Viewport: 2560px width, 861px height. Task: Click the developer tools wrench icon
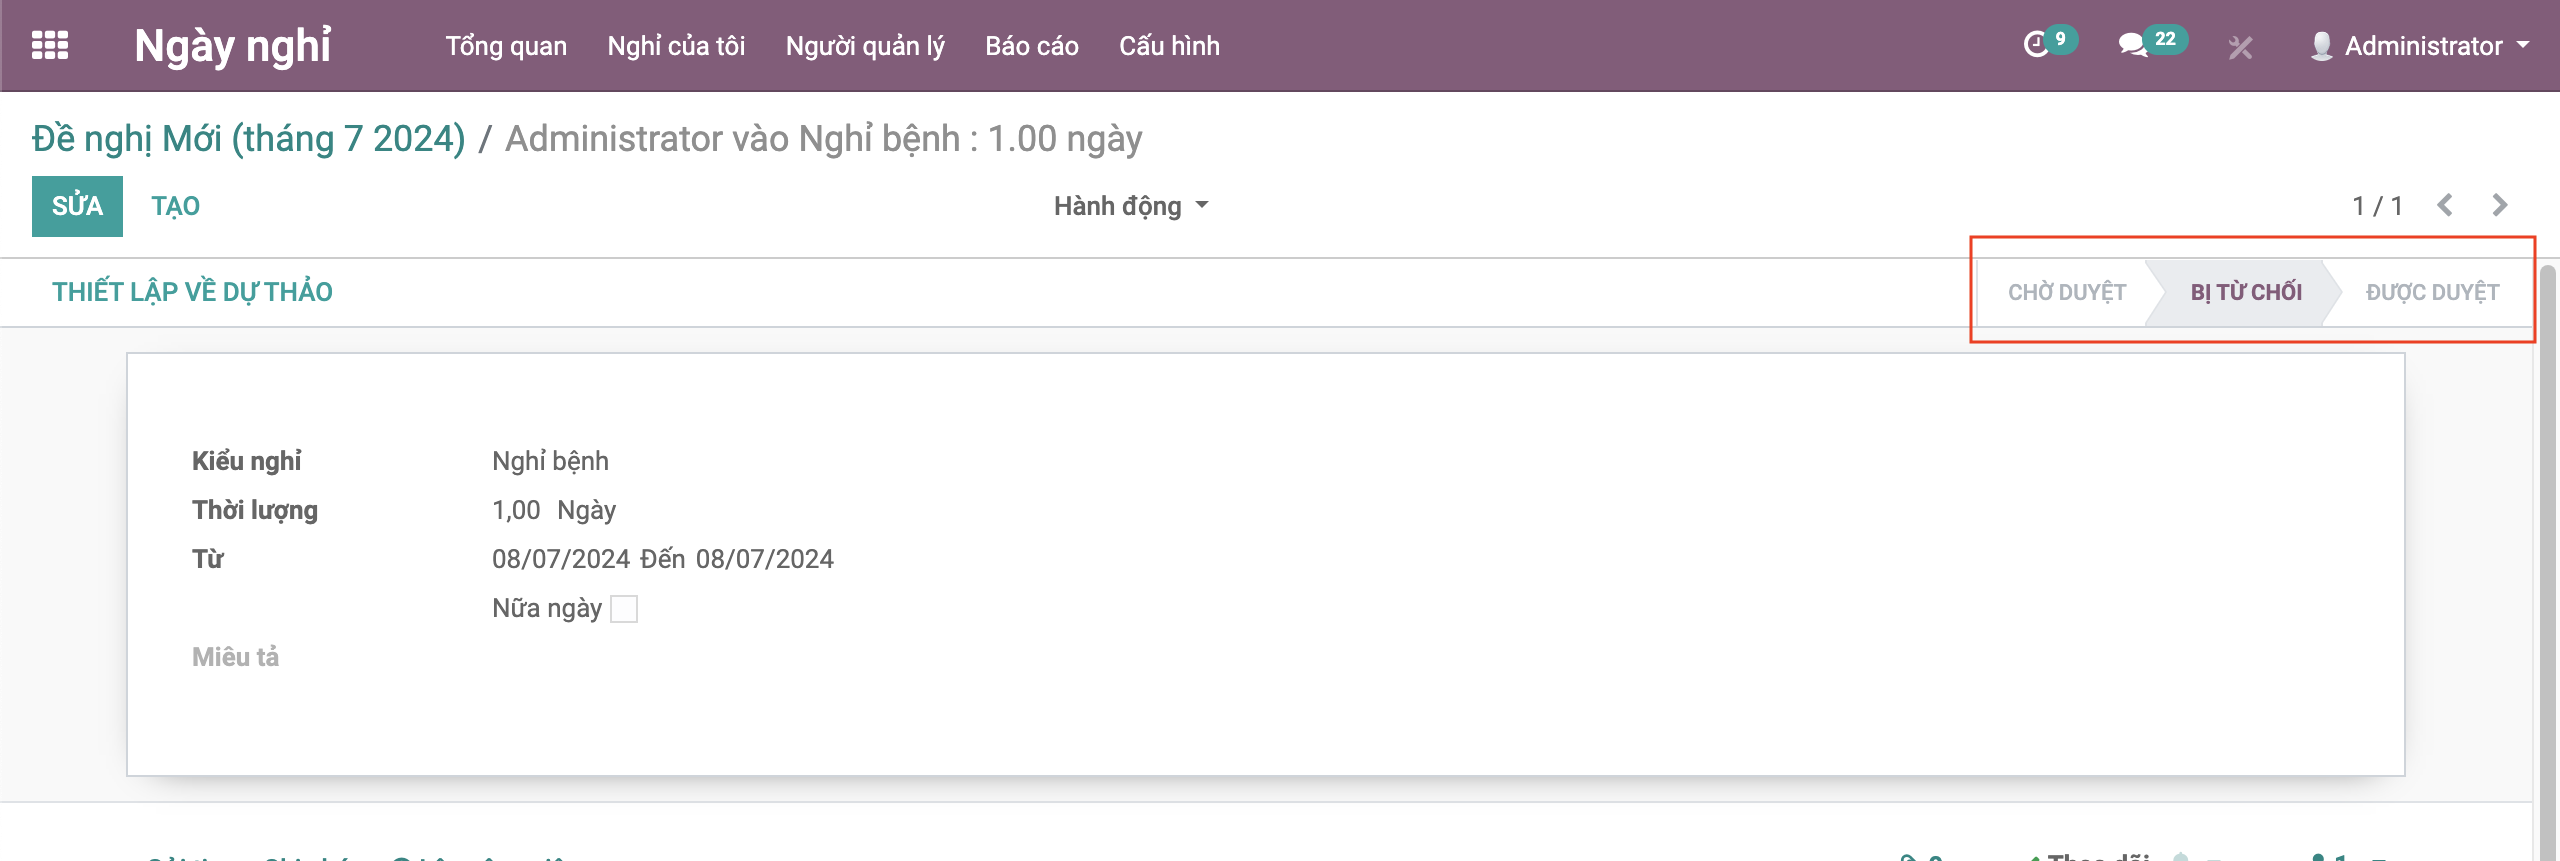[x=2240, y=47]
